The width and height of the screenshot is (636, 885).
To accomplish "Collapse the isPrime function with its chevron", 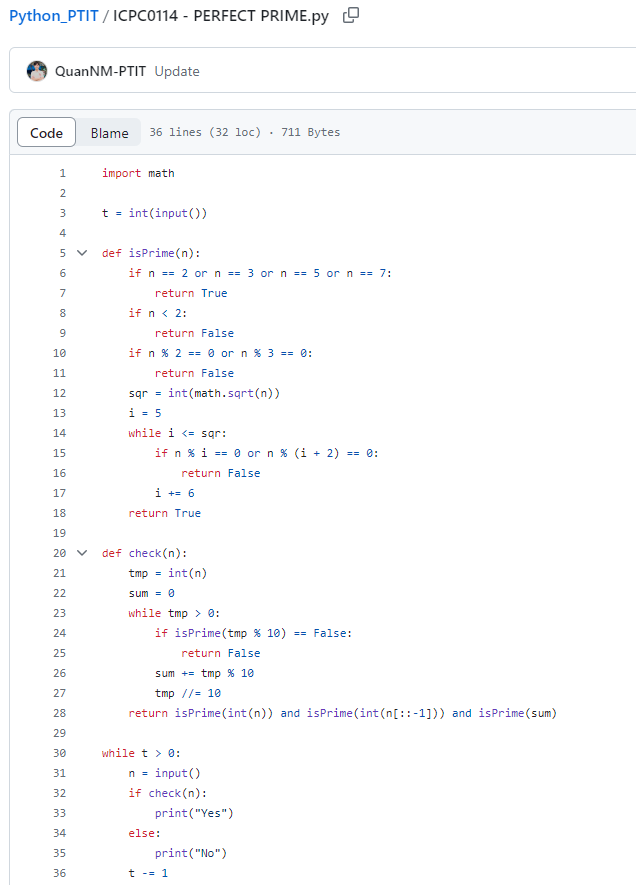I will 82,253.
